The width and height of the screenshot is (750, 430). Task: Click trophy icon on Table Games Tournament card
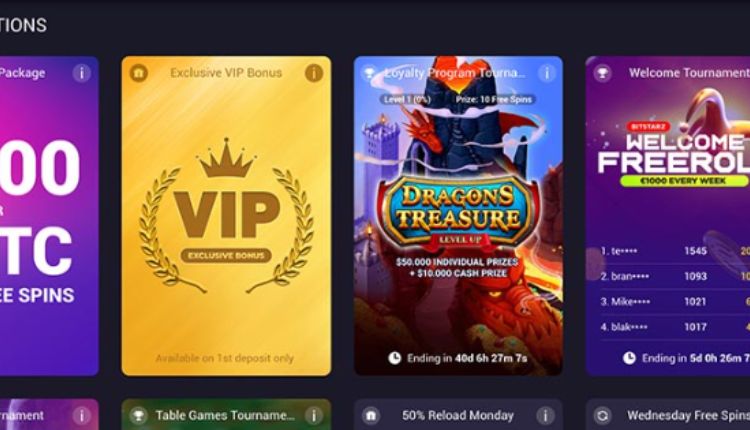pos(139,415)
